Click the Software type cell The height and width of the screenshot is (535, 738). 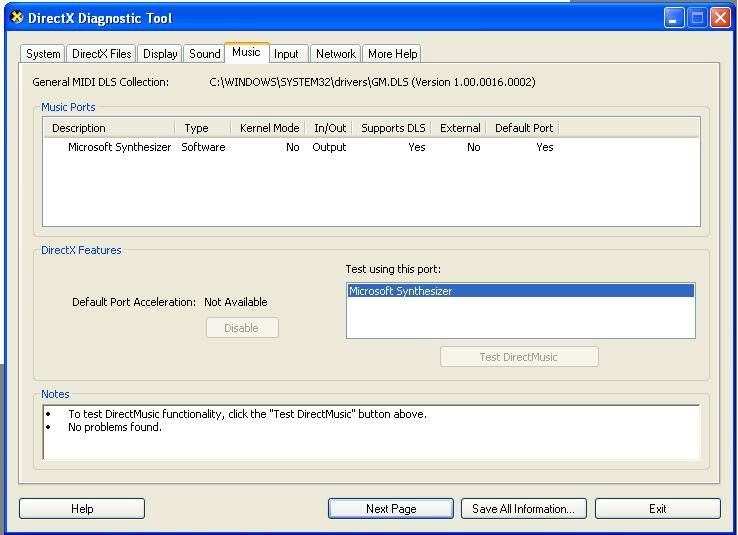point(203,147)
